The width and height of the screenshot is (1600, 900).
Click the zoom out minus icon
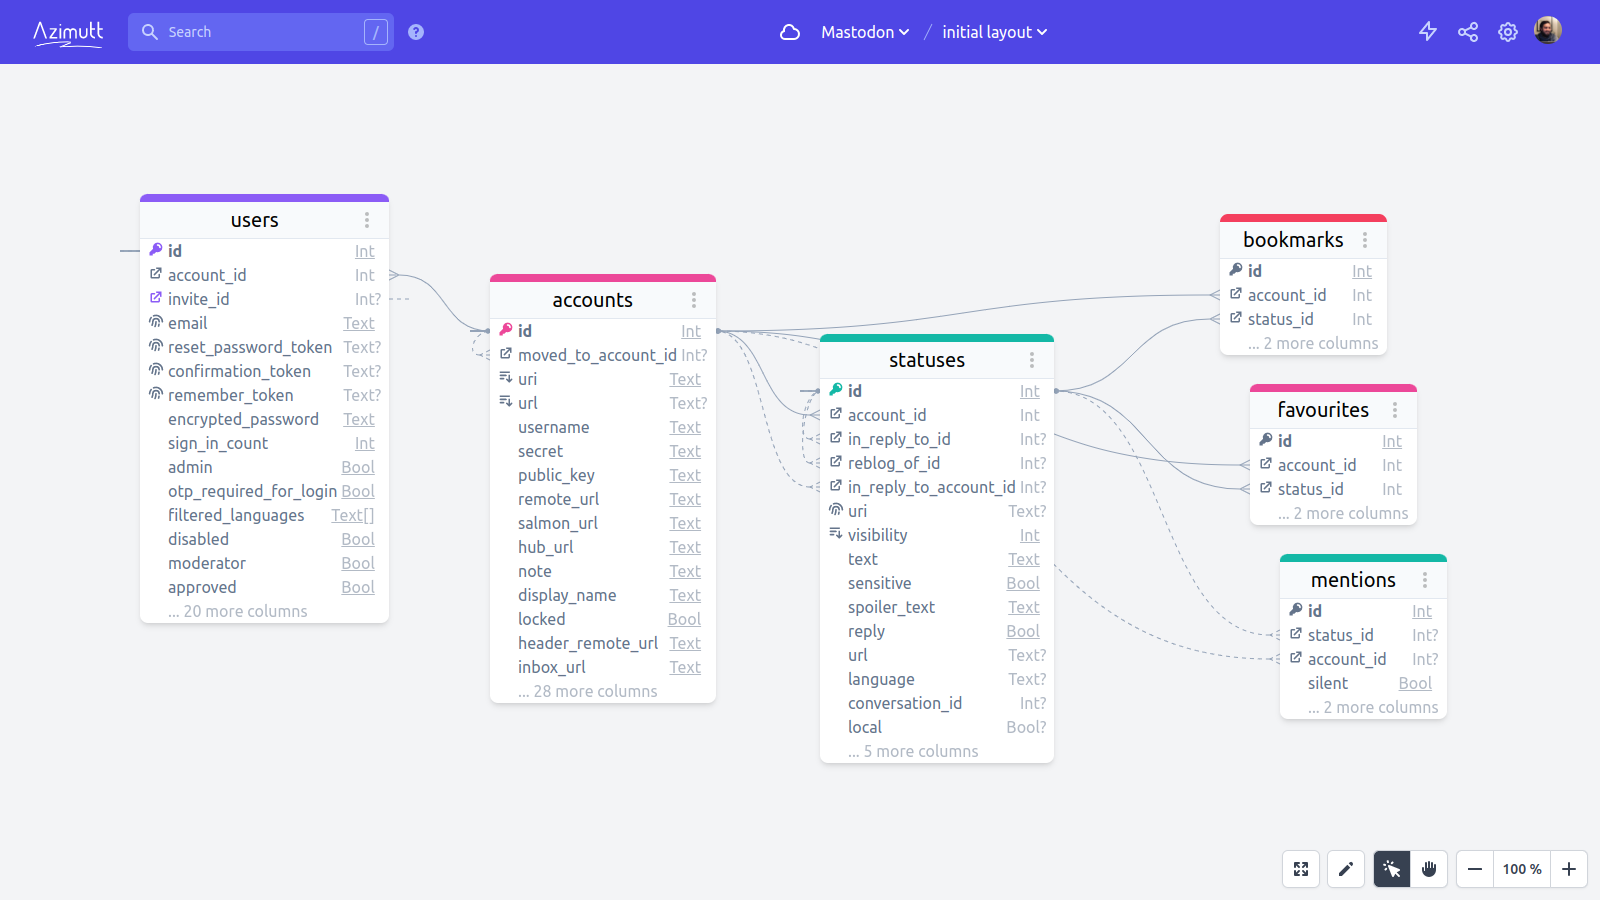coord(1474,869)
